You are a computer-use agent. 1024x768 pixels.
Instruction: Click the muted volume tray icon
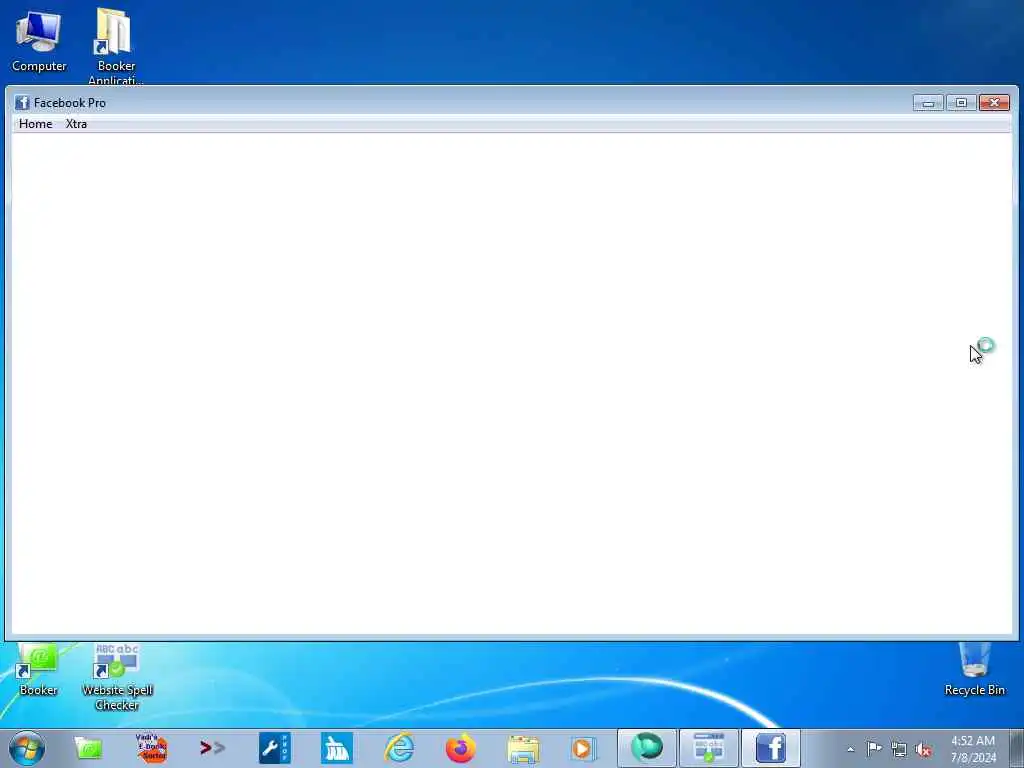[923, 749]
